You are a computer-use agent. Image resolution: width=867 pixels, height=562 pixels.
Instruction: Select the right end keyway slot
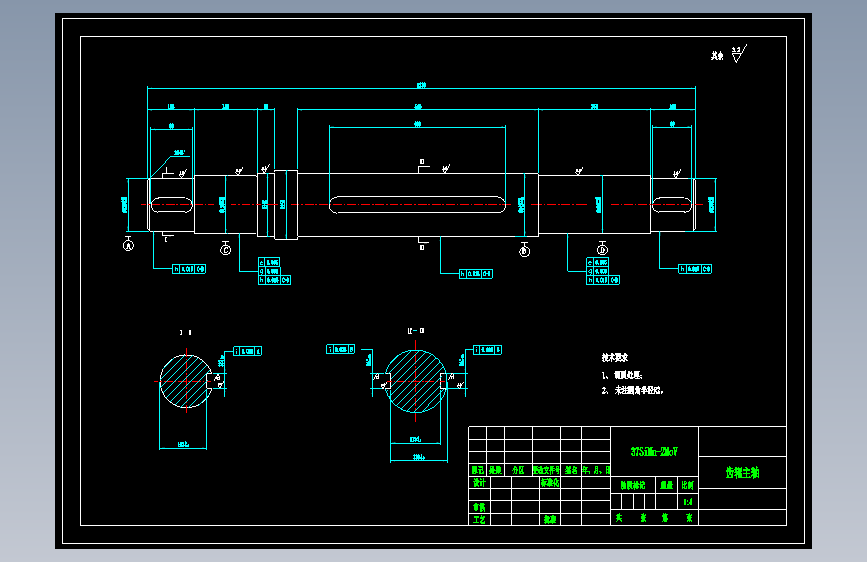(672, 205)
